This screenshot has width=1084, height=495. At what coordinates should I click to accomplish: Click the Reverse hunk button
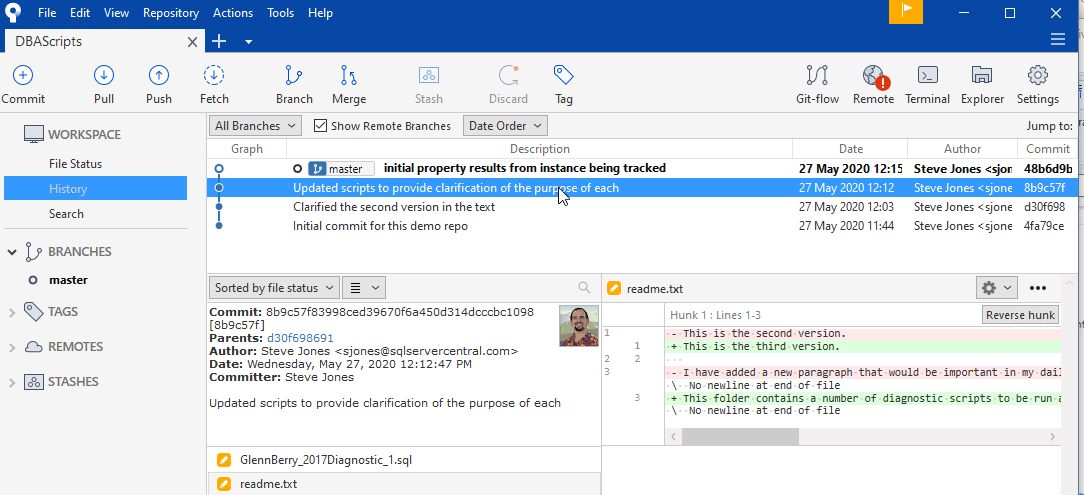(x=1020, y=315)
